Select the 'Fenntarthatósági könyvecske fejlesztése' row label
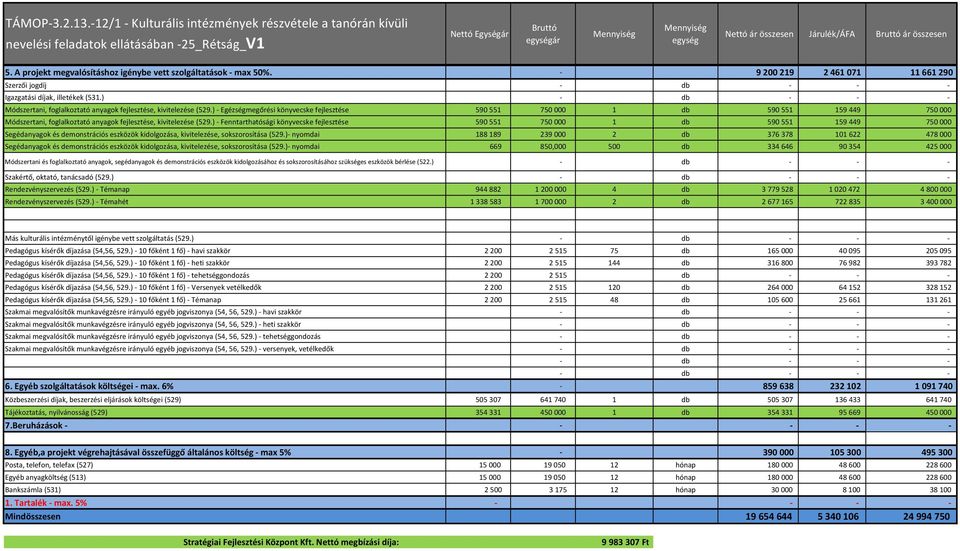 coord(176,122)
